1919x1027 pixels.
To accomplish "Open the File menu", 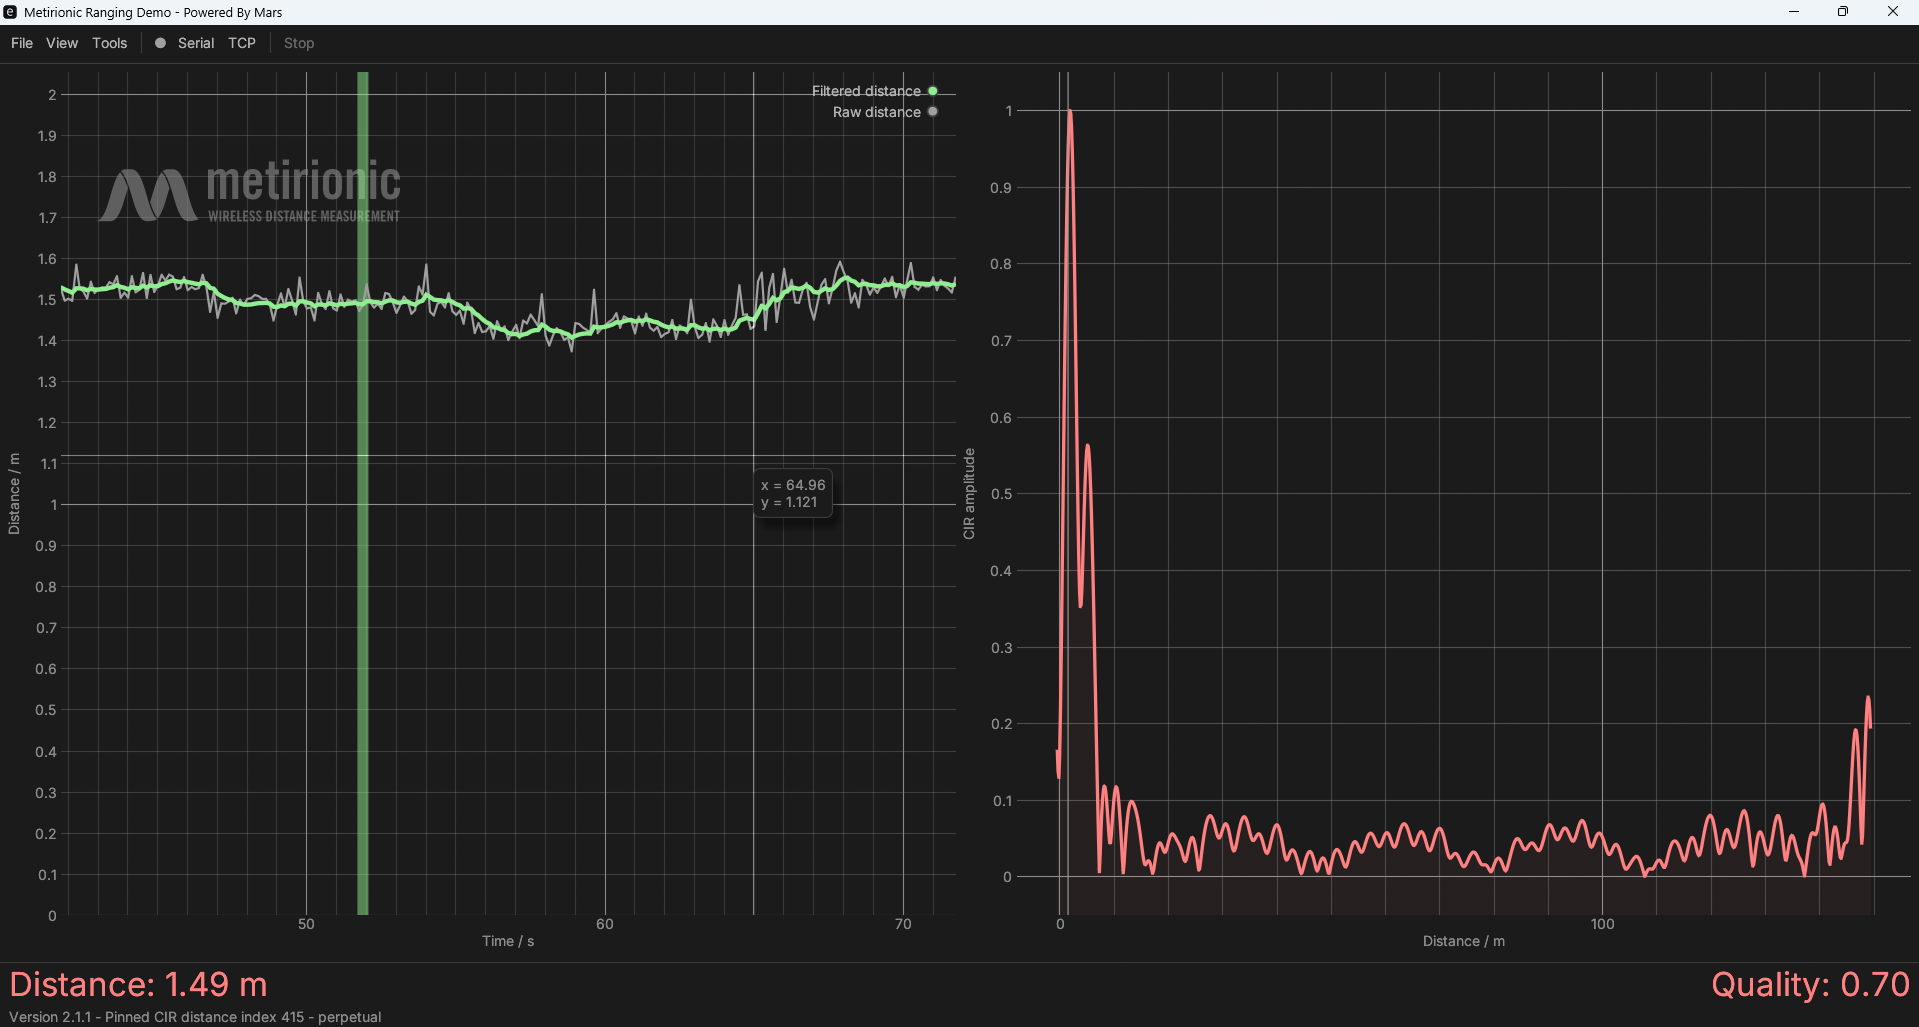I will (x=22, y=43).
